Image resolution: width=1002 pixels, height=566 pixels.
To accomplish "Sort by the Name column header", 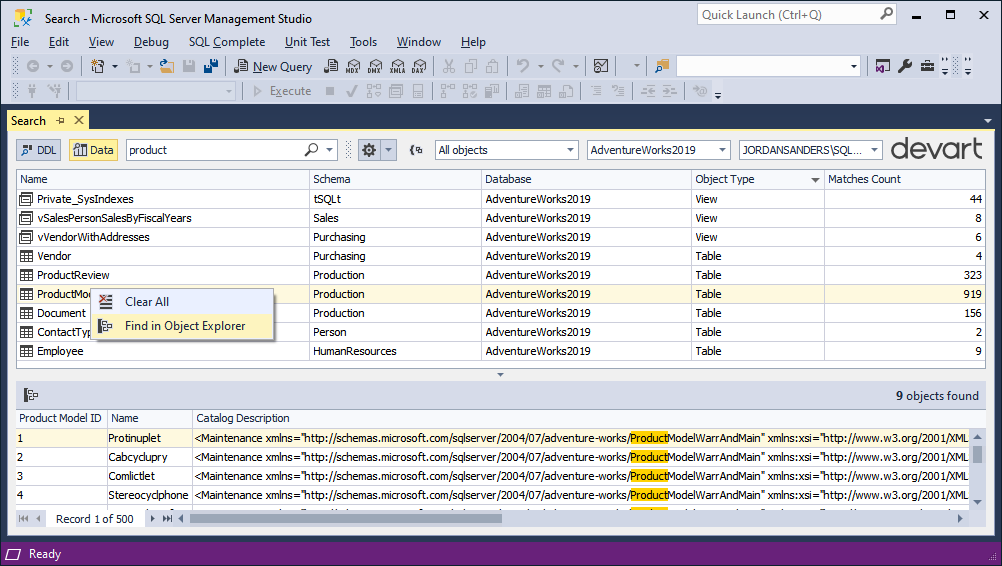I will pos(163,180).
